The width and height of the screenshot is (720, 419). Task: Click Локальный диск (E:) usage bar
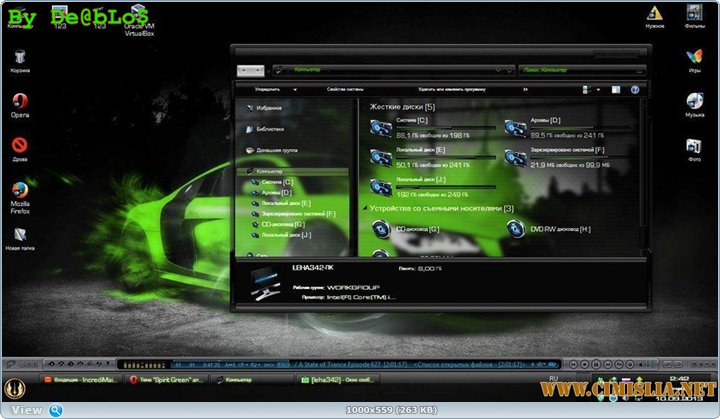click(x=446, y=157)
